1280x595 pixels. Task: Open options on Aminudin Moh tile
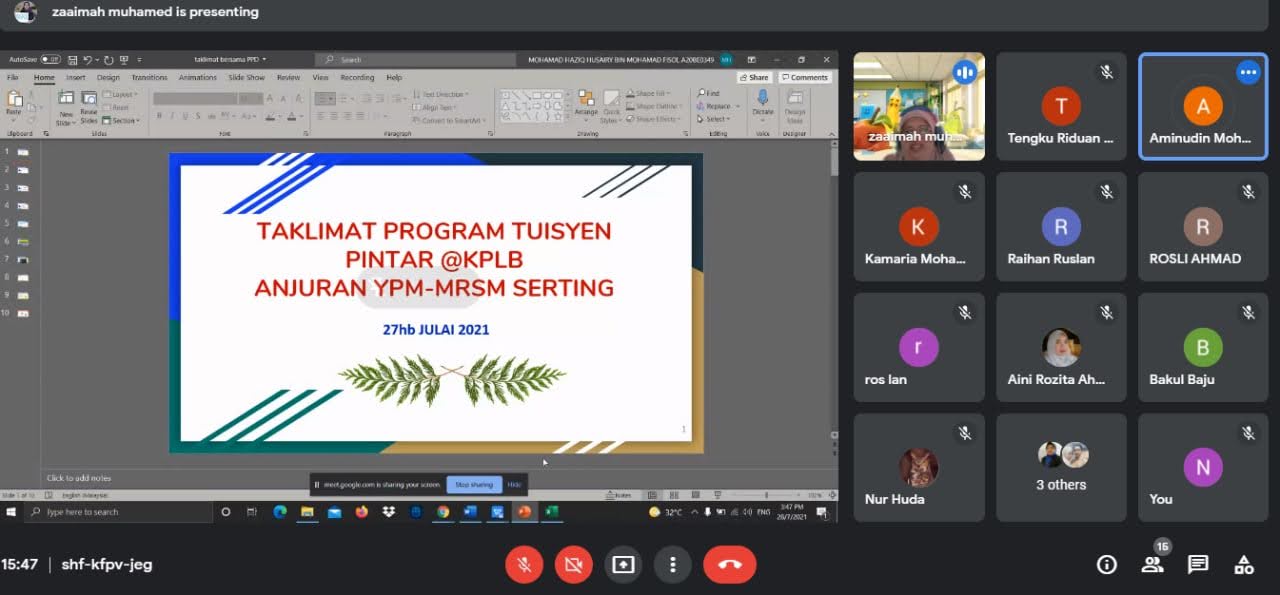coord(1247,72)
